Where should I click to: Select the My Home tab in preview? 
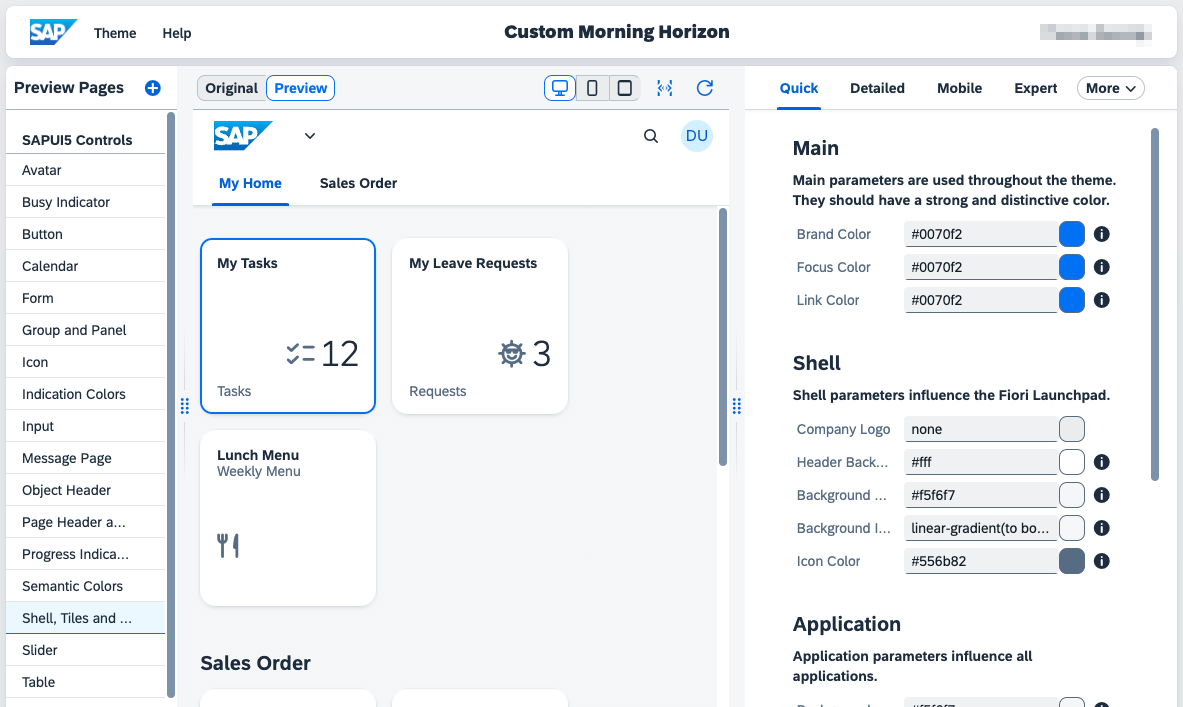pos(250,183)
